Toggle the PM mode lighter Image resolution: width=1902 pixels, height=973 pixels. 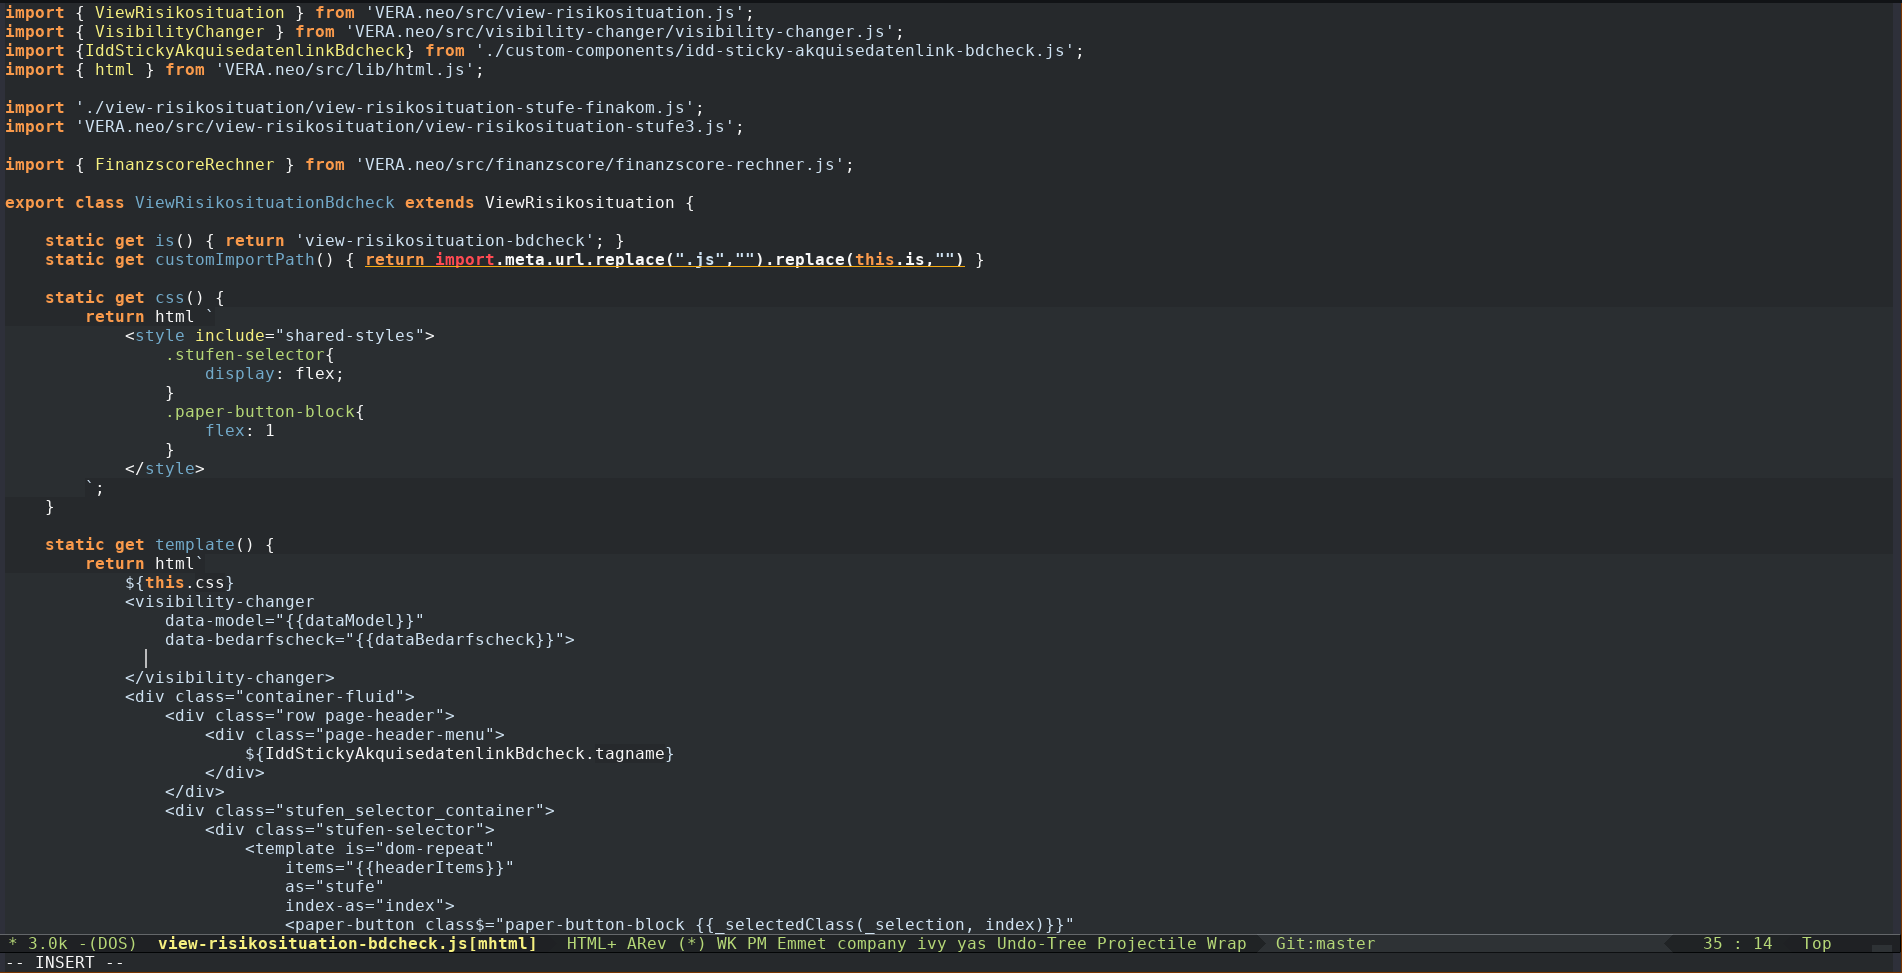757,943
